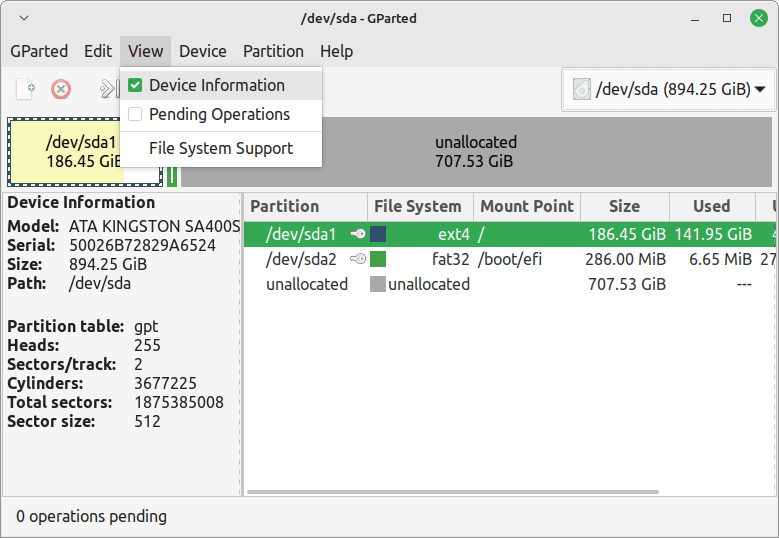Open the Device menu
This screenshot has height=538, width=779.
202,51
